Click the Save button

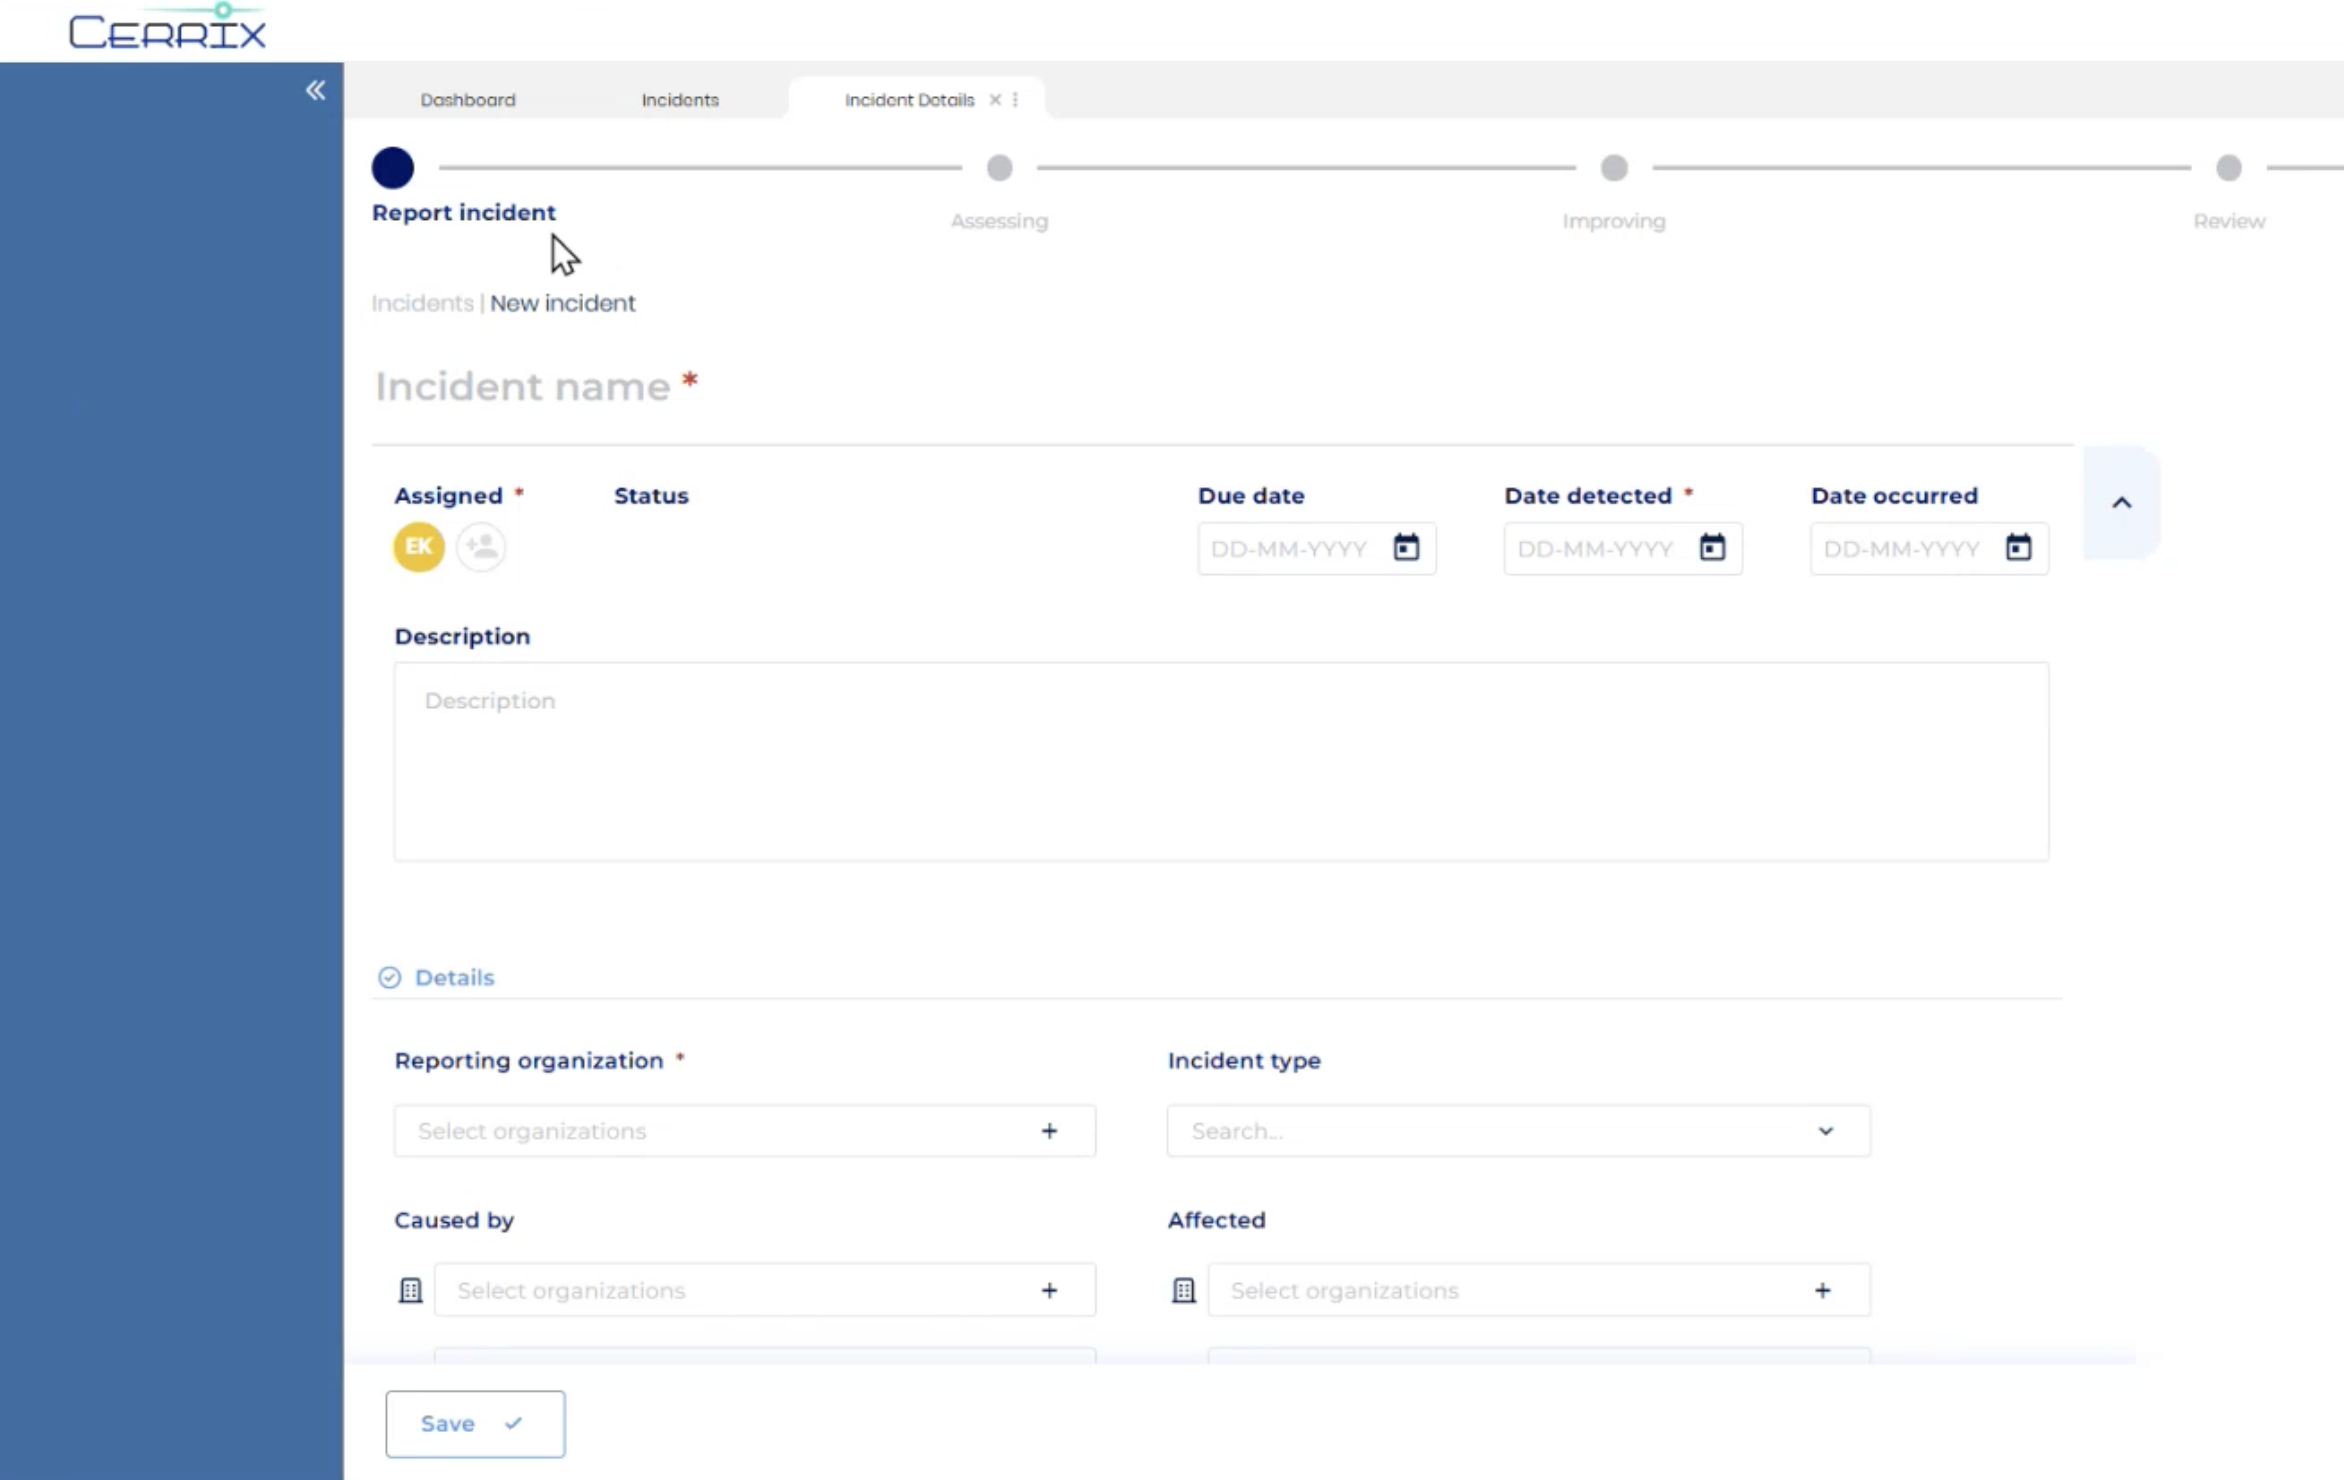click(x=474, y=1423)
